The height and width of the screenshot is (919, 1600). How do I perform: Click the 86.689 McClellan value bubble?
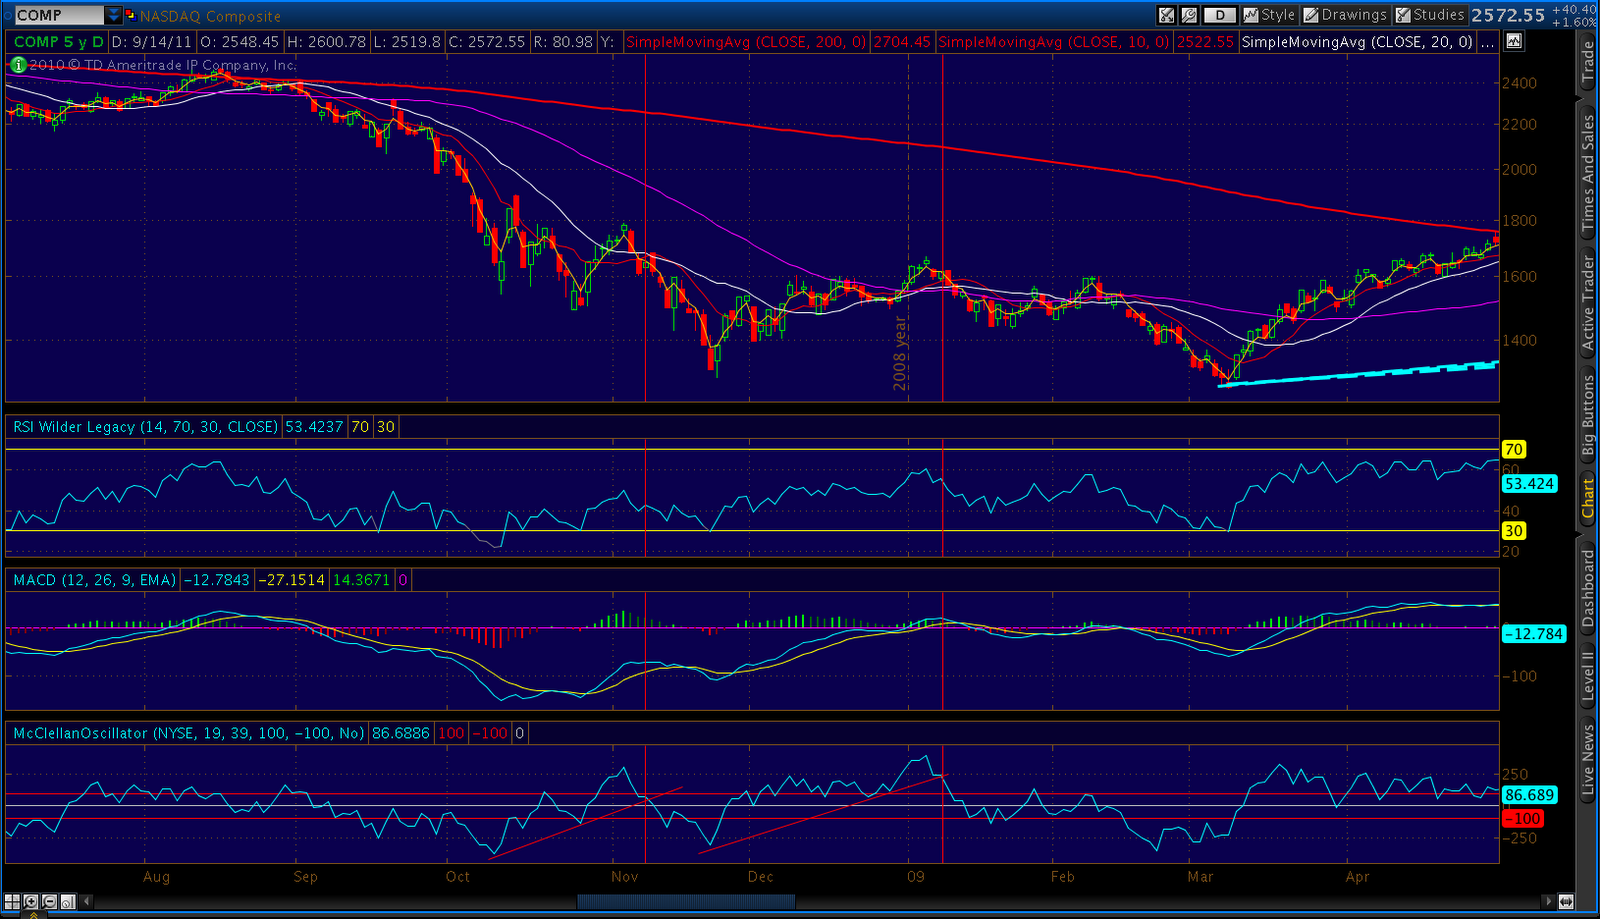(x=1530, y=795)
